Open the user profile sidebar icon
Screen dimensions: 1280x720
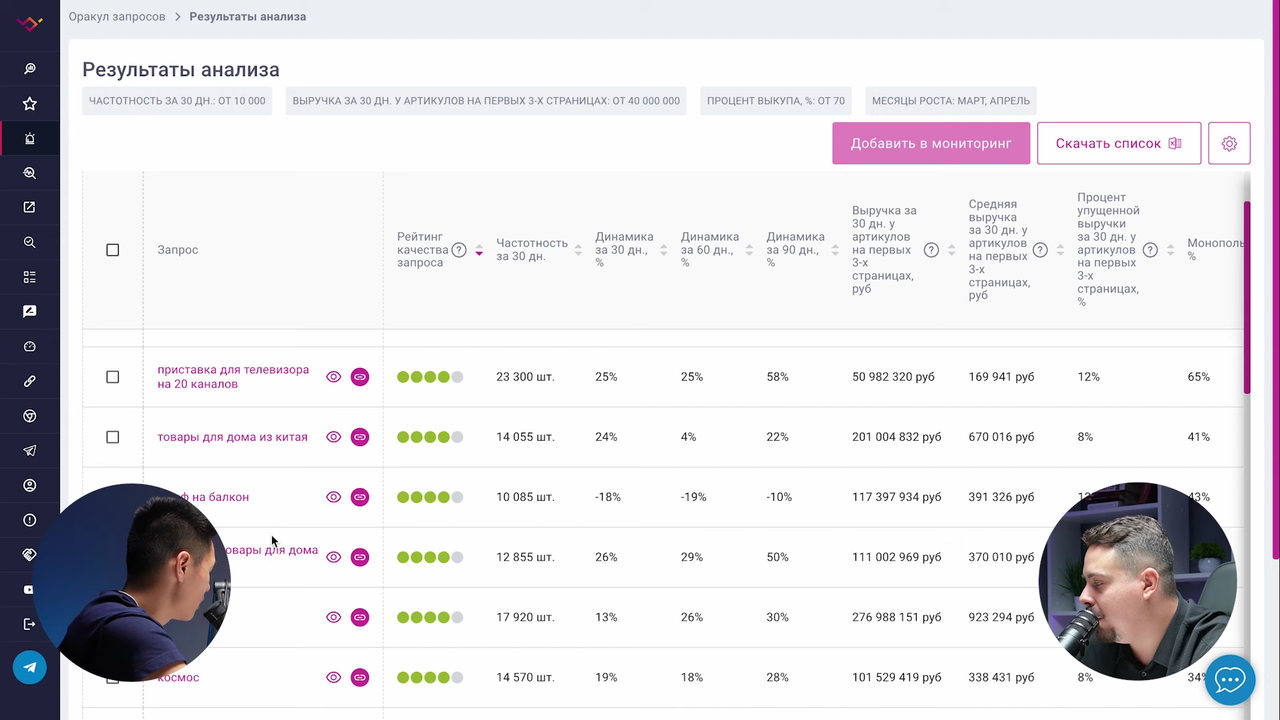tap(30, 485)
